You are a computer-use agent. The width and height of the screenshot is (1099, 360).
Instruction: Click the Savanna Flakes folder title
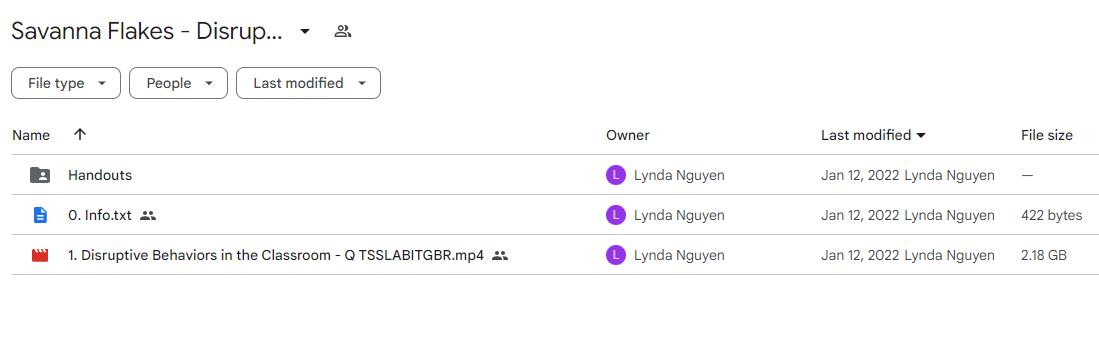click(146, 32)
